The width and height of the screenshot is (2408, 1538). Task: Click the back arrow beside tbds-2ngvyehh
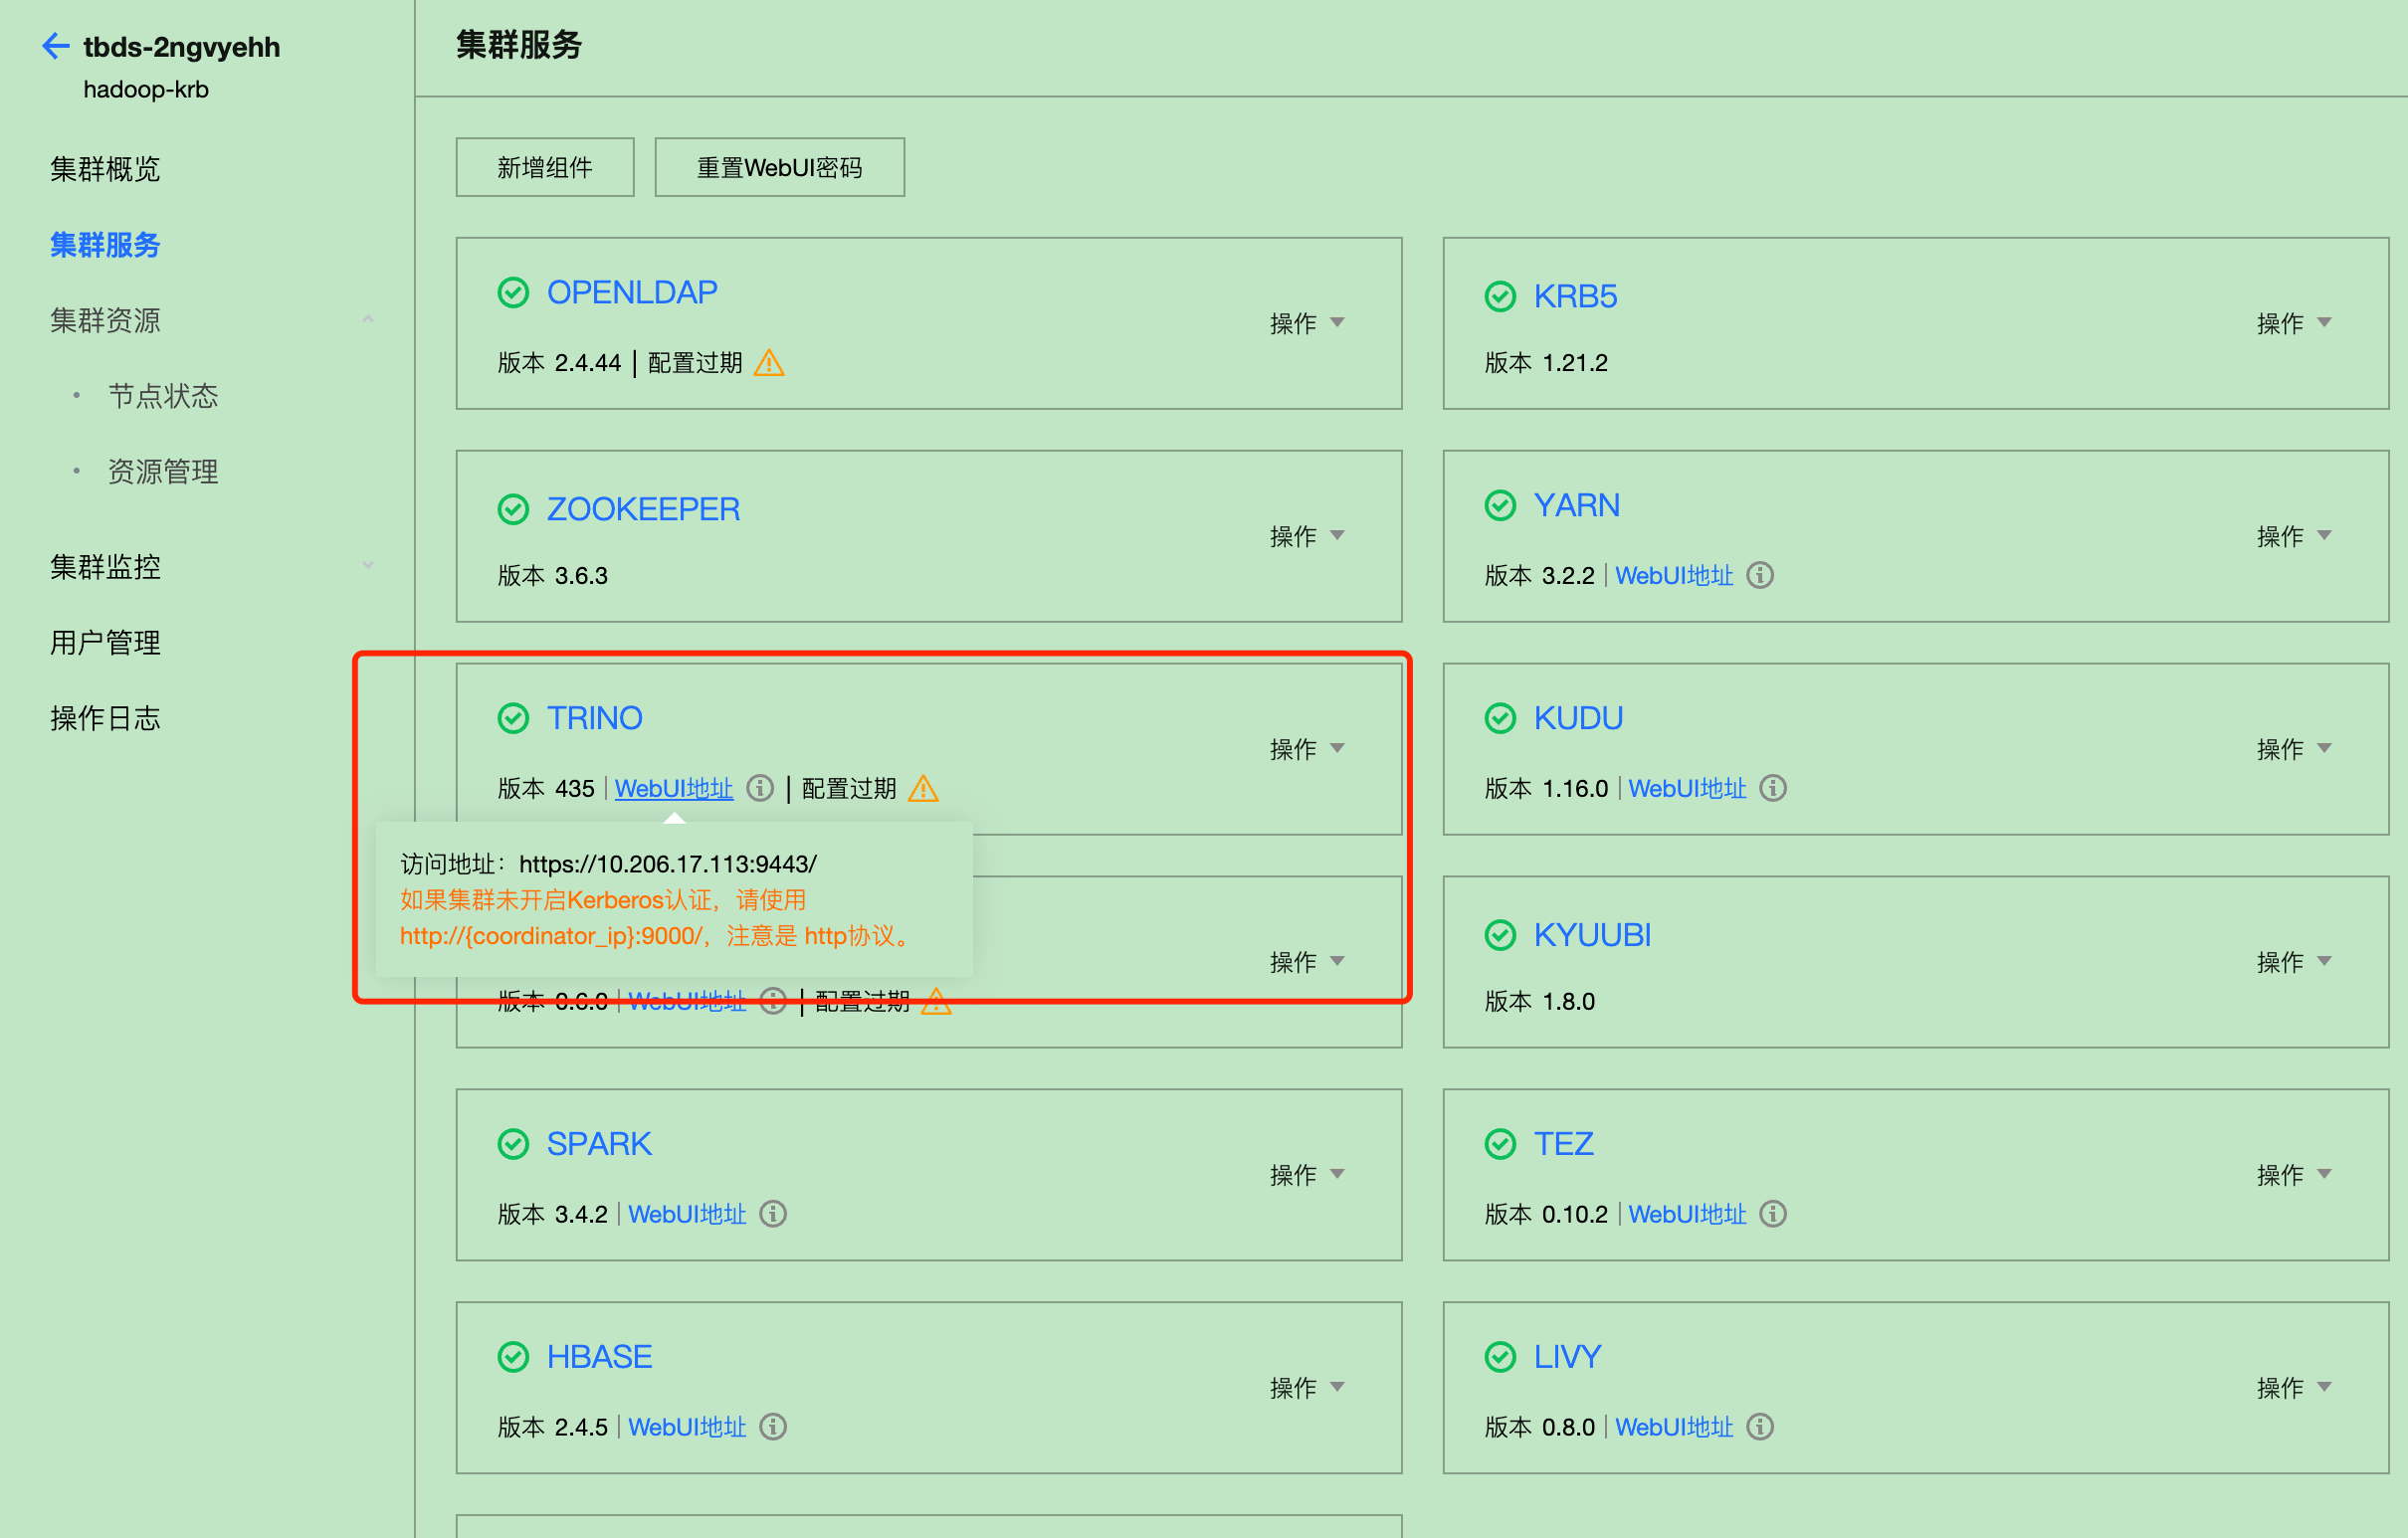[x=56, y=46]
